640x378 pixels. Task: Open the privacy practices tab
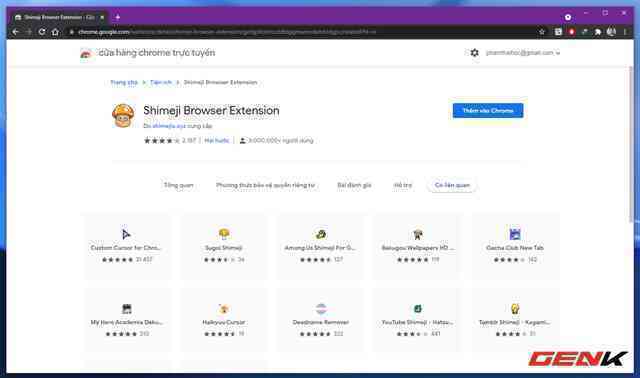coord(266,185)
